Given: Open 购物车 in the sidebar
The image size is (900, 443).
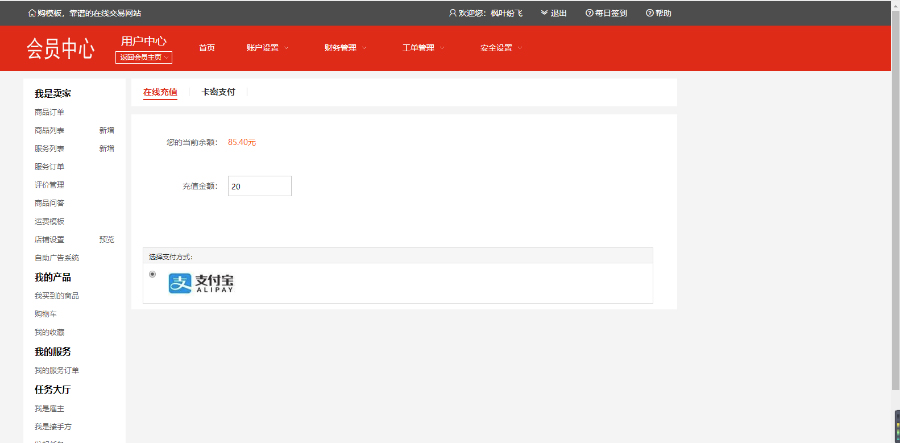Looking at the screenshot, I should tap(45, 314).
